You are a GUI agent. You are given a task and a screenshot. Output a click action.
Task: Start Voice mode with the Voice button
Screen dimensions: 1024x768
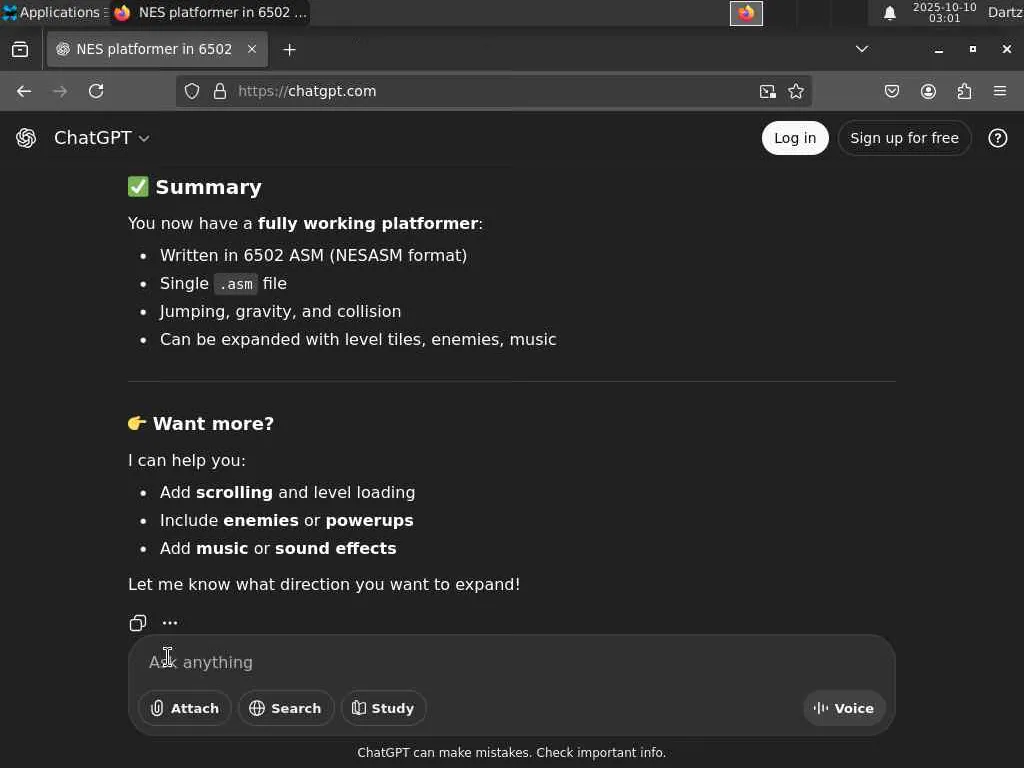tap(844, 708)
